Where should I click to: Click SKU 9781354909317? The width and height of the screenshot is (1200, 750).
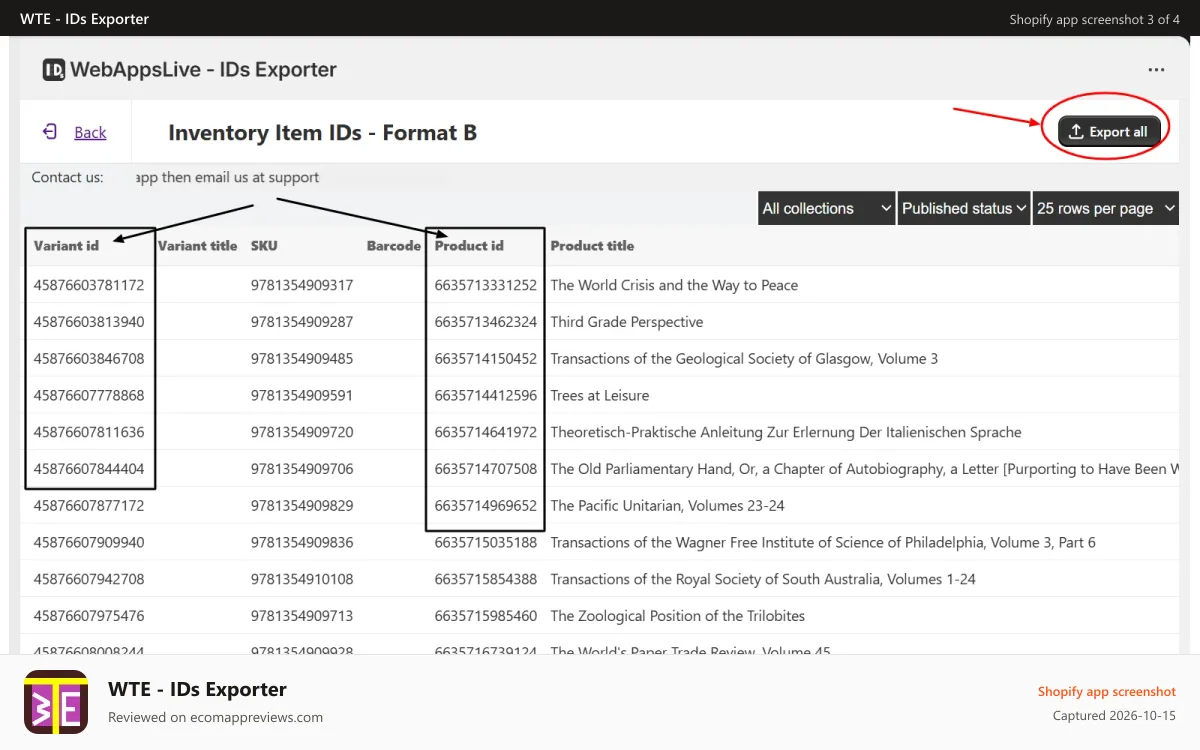click(302, 285)
